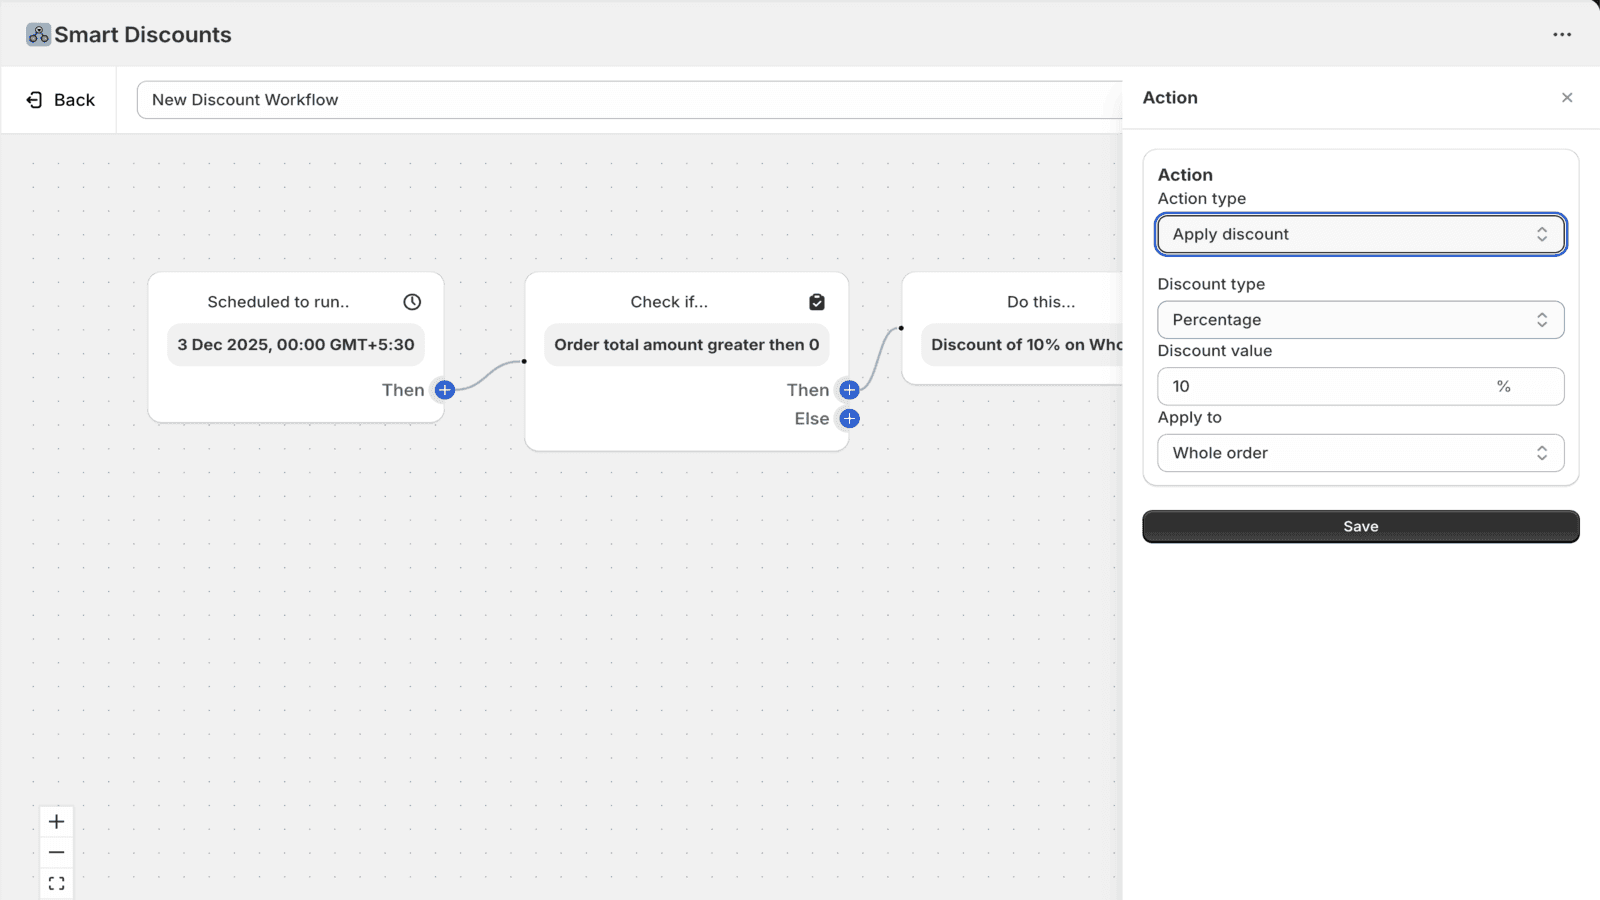This screenshot has height=900, width=1600.
Task: Add step on Check if Then branch
Action: (x=849, y=390)
